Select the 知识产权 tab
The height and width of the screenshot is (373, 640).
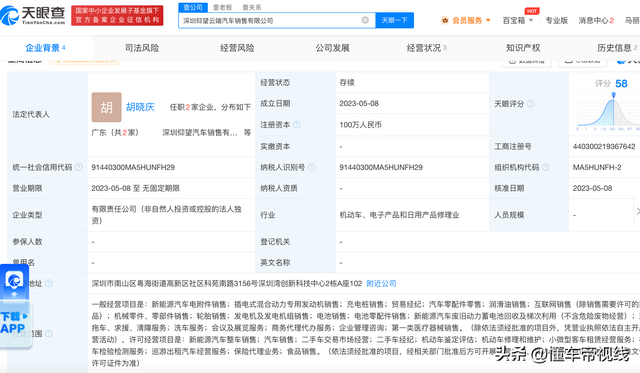pos(523,48)
